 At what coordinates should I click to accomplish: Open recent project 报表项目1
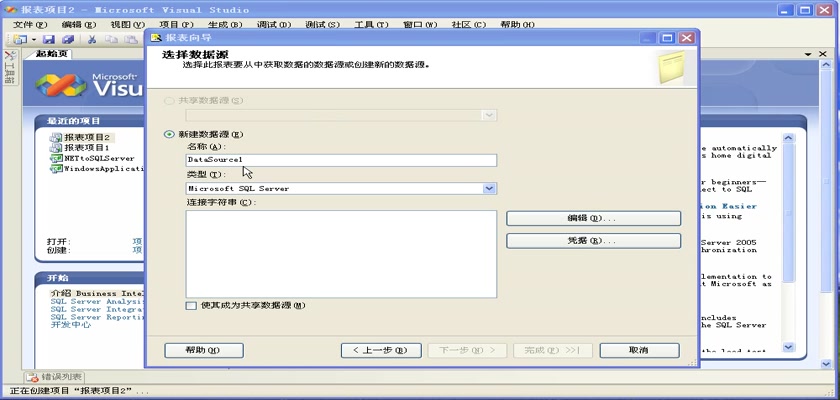pyautogui.click(x=87, y=148)
